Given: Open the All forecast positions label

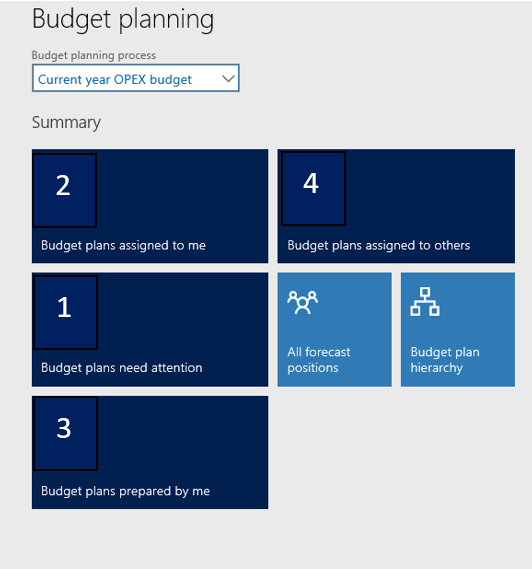Looking at the screenshot, I should pos(319,360).
